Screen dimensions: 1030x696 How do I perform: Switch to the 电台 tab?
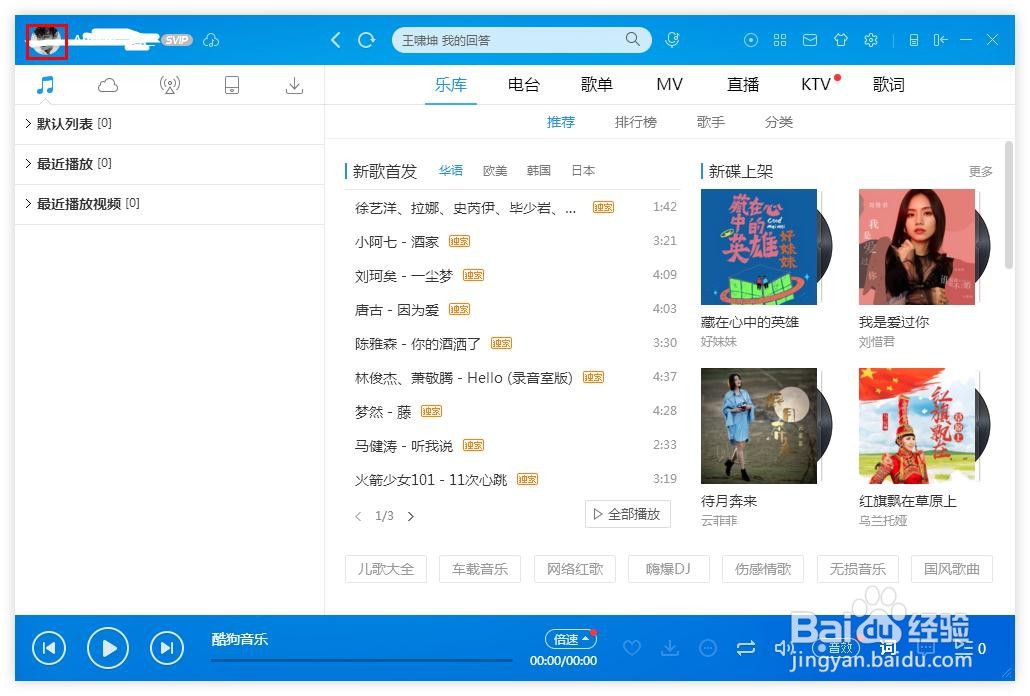(524, 85)
